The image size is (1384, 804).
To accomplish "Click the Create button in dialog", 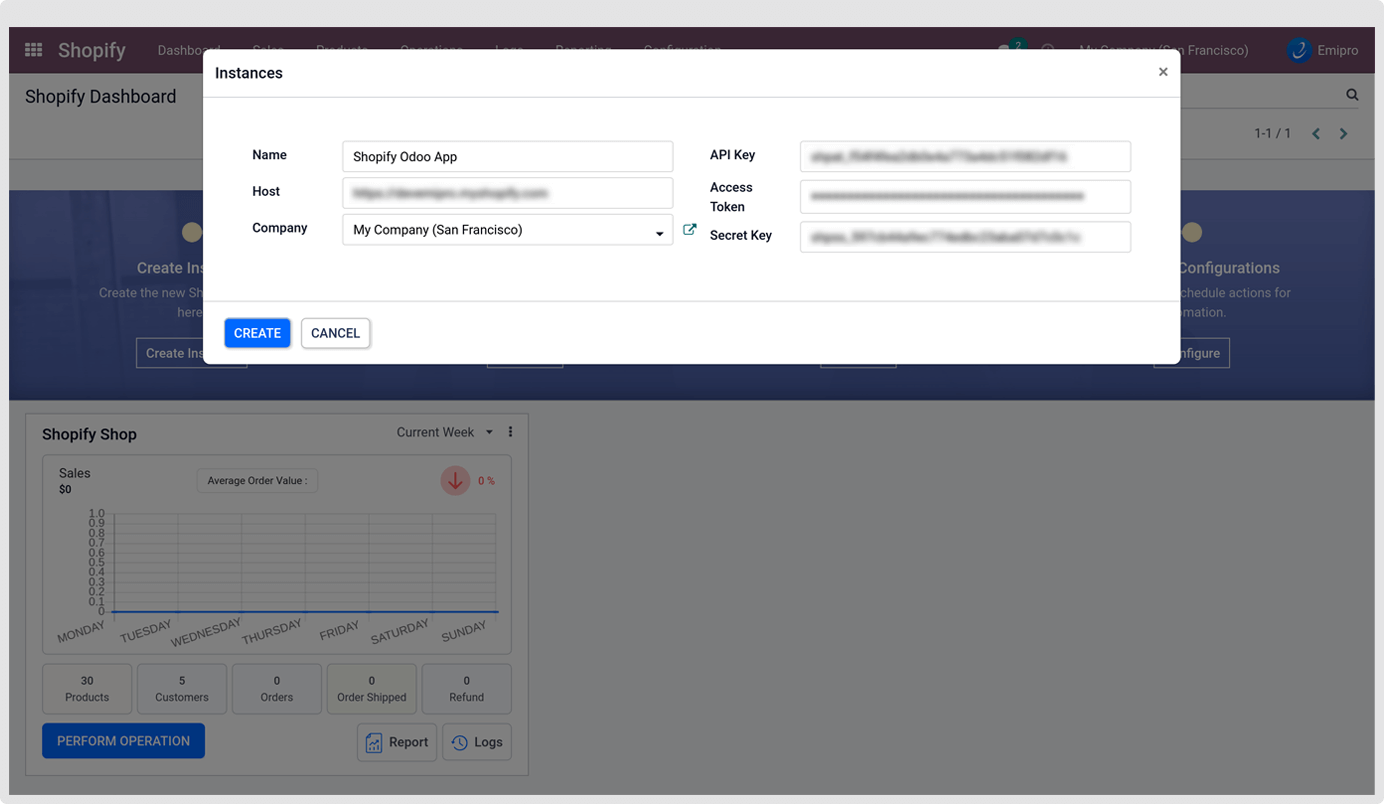I will [x=257, y=333].
